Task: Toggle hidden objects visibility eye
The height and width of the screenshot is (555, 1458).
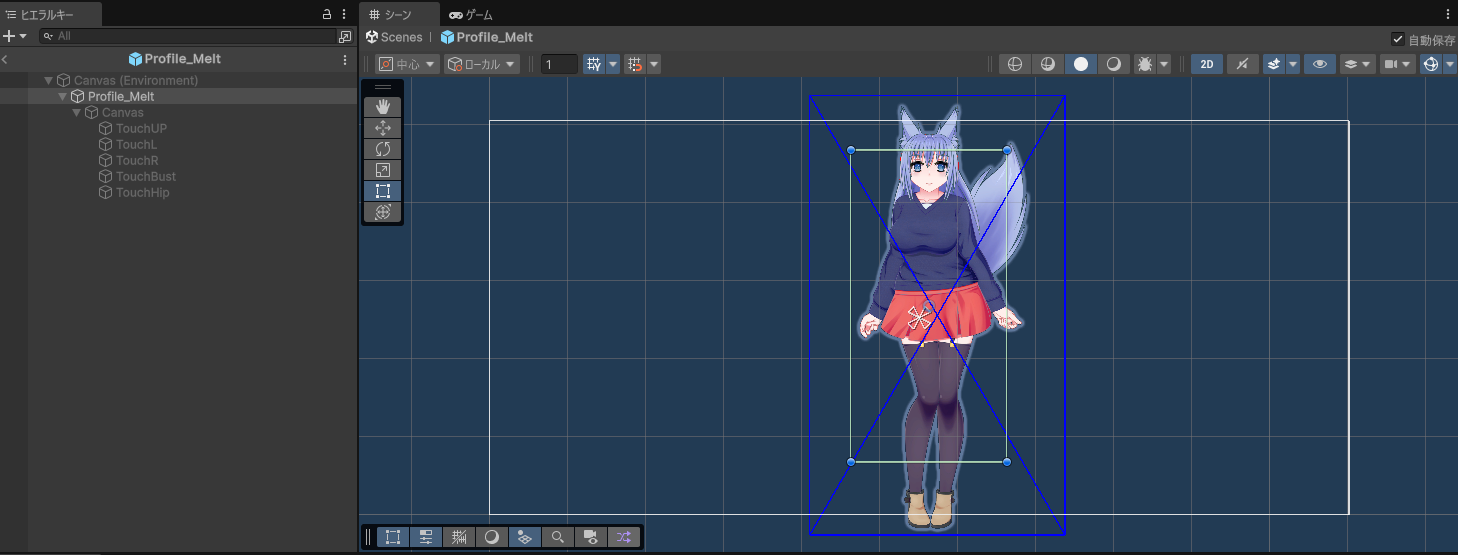Action: [1320, 64]
